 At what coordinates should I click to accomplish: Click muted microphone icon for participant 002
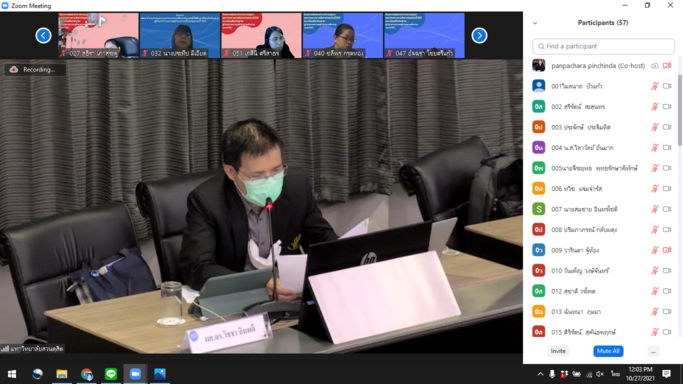point(655,106)
